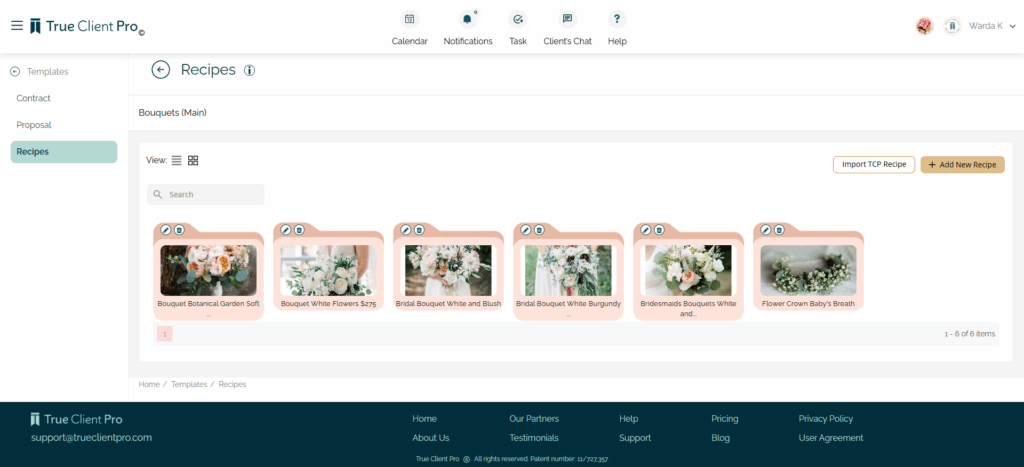Click the info icon next to Recipes
Image resolution: width=1024 pixels, height=467 pixels.
(250, 70)
